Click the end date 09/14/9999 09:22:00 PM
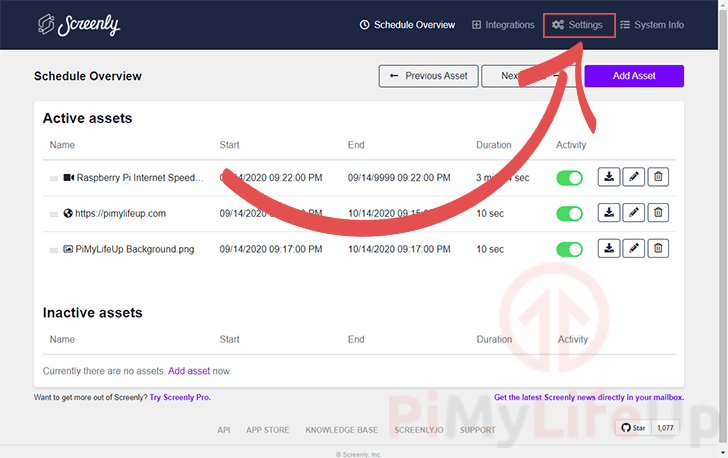This screenshot has height=458, width=728. pos(399,177)
